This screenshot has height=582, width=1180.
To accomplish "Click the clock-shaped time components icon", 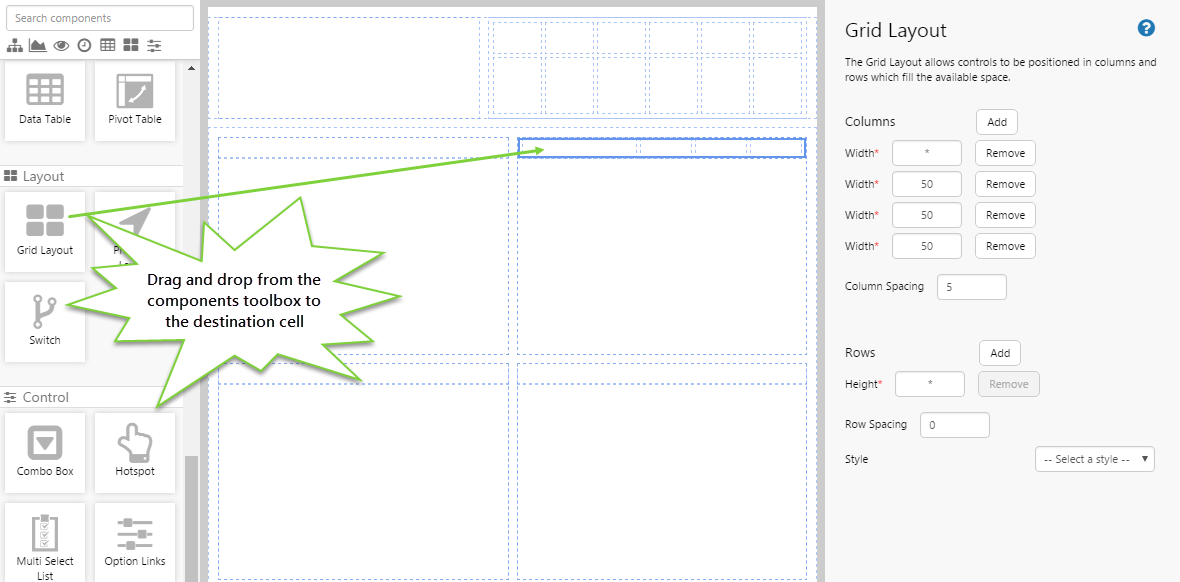I will click(x=84, y=45).
